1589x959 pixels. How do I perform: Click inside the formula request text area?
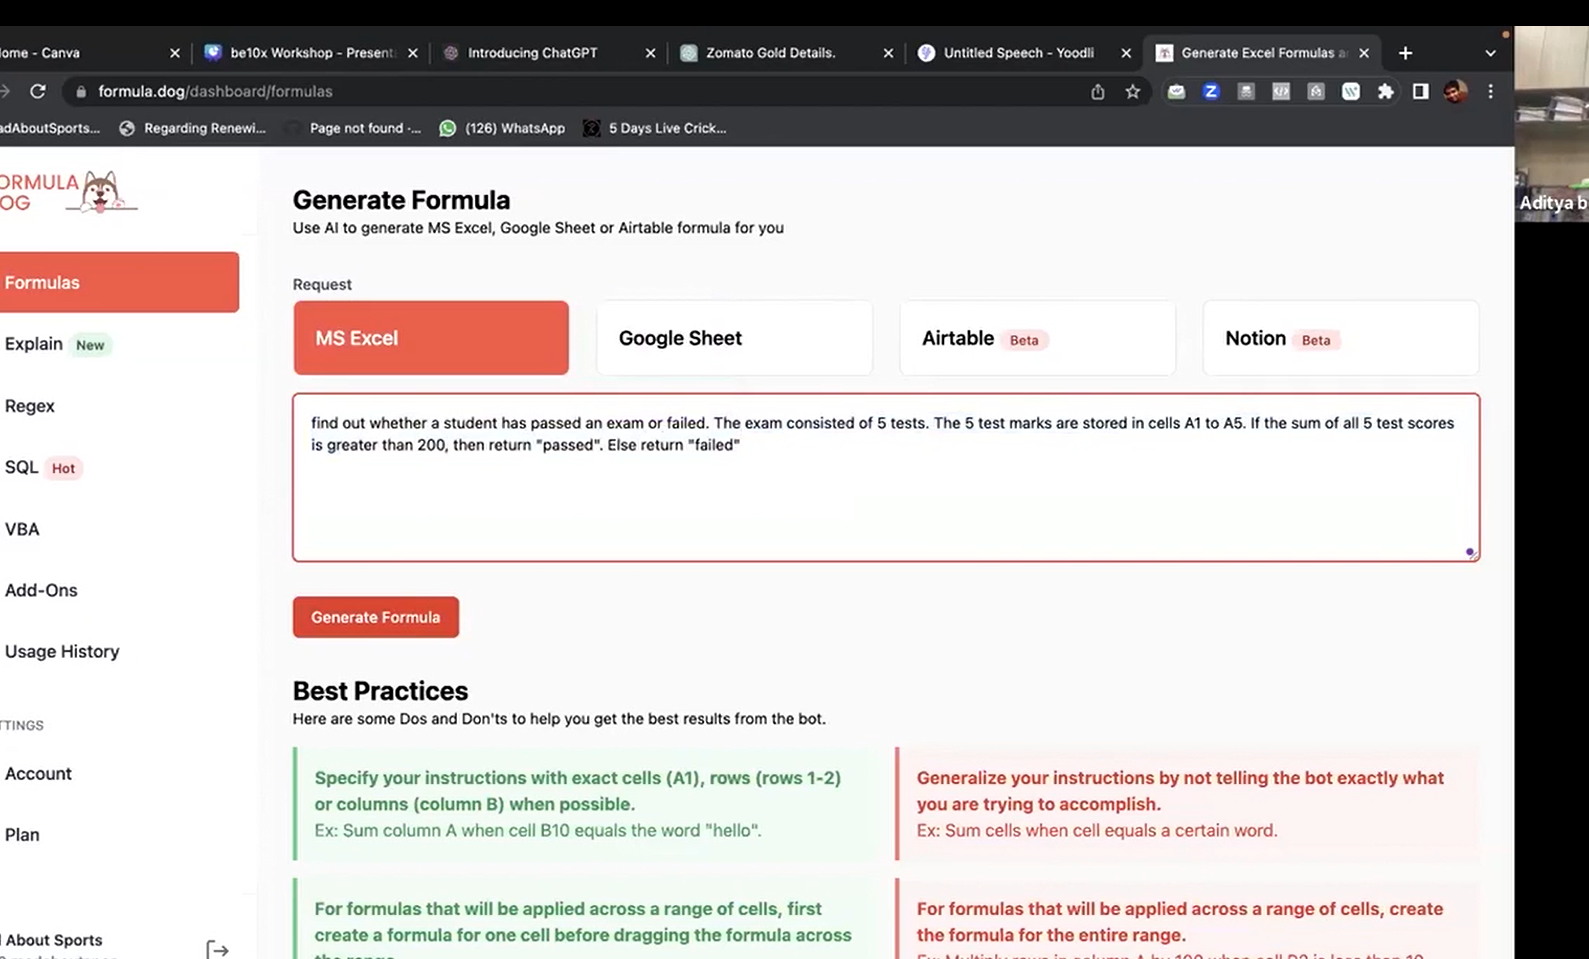[x=886, y=477]
